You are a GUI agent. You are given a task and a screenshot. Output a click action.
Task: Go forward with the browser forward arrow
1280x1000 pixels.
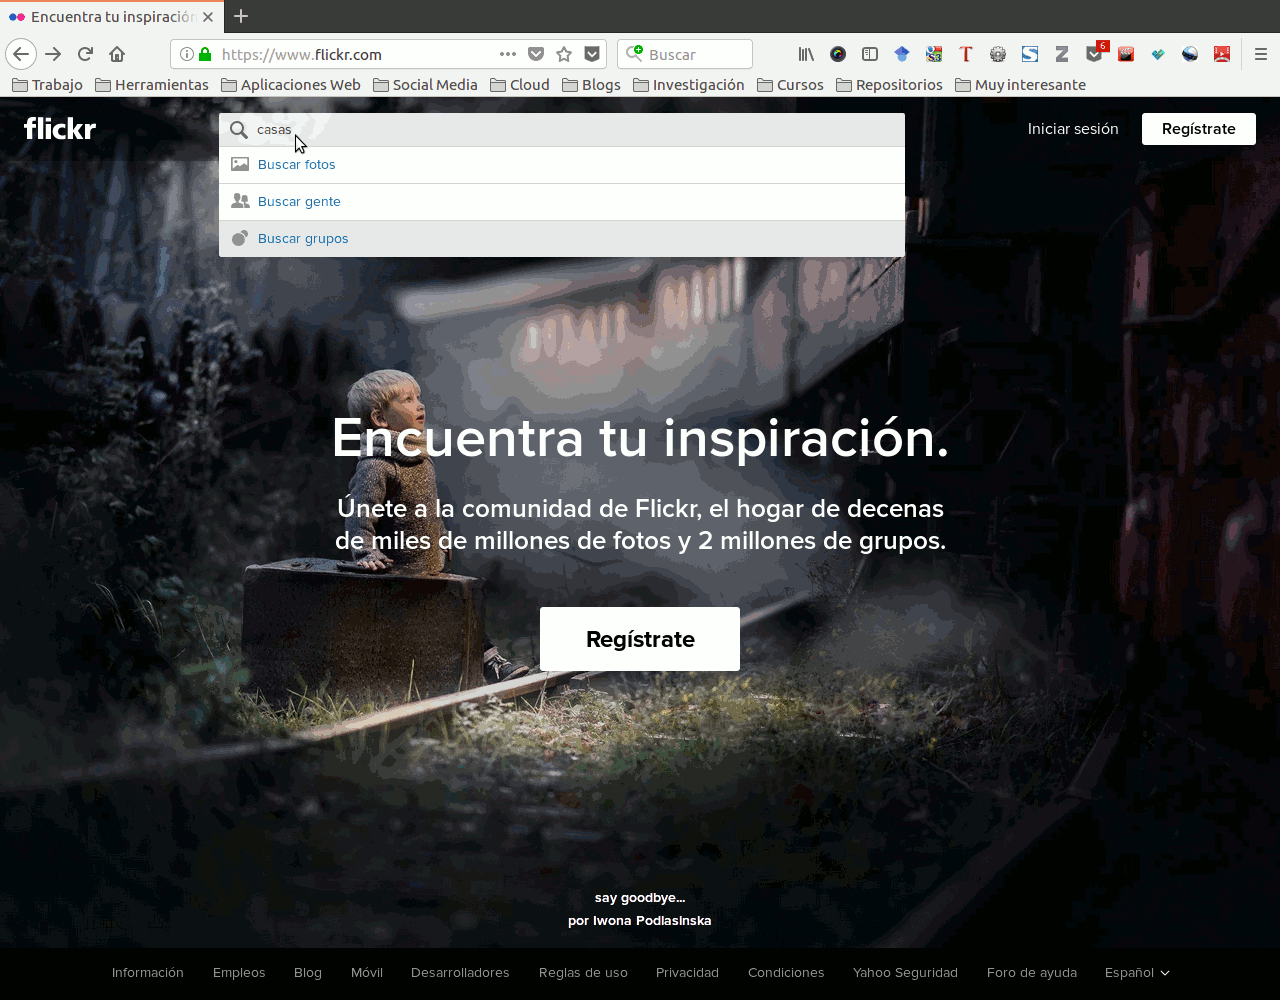coord(53,54)
